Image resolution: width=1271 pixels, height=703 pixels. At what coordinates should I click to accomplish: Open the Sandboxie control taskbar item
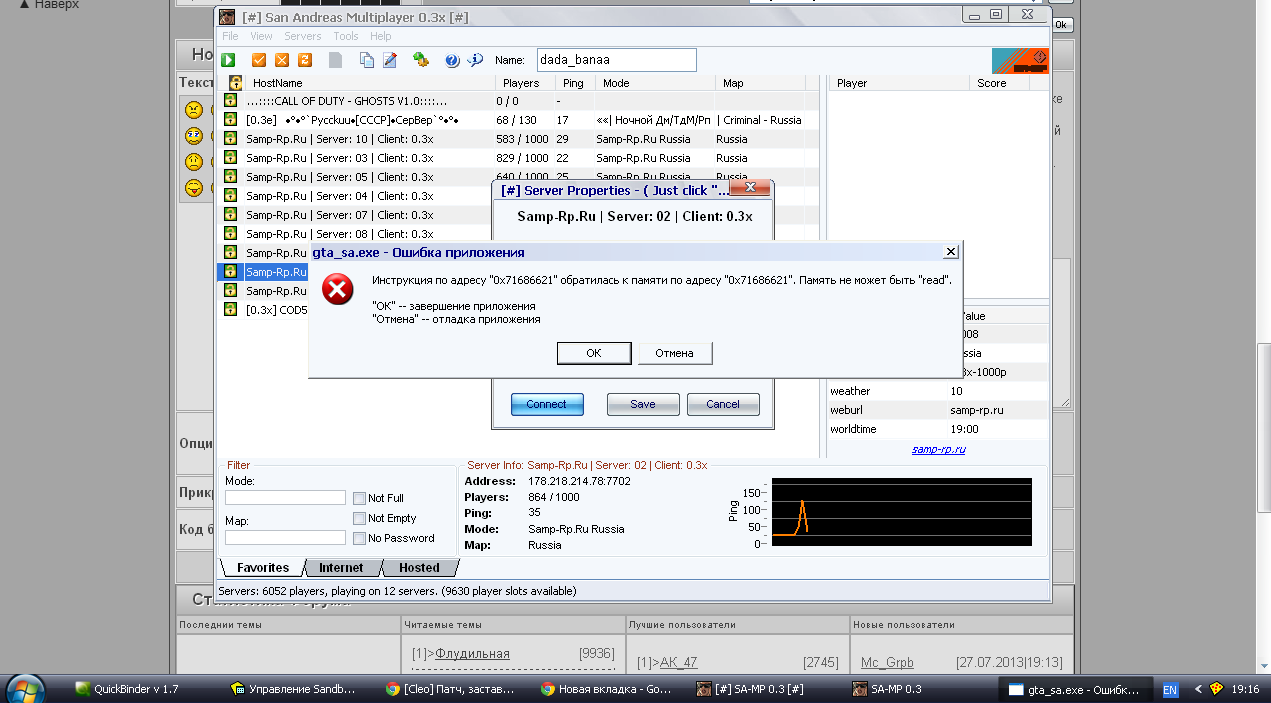point(292,689)
